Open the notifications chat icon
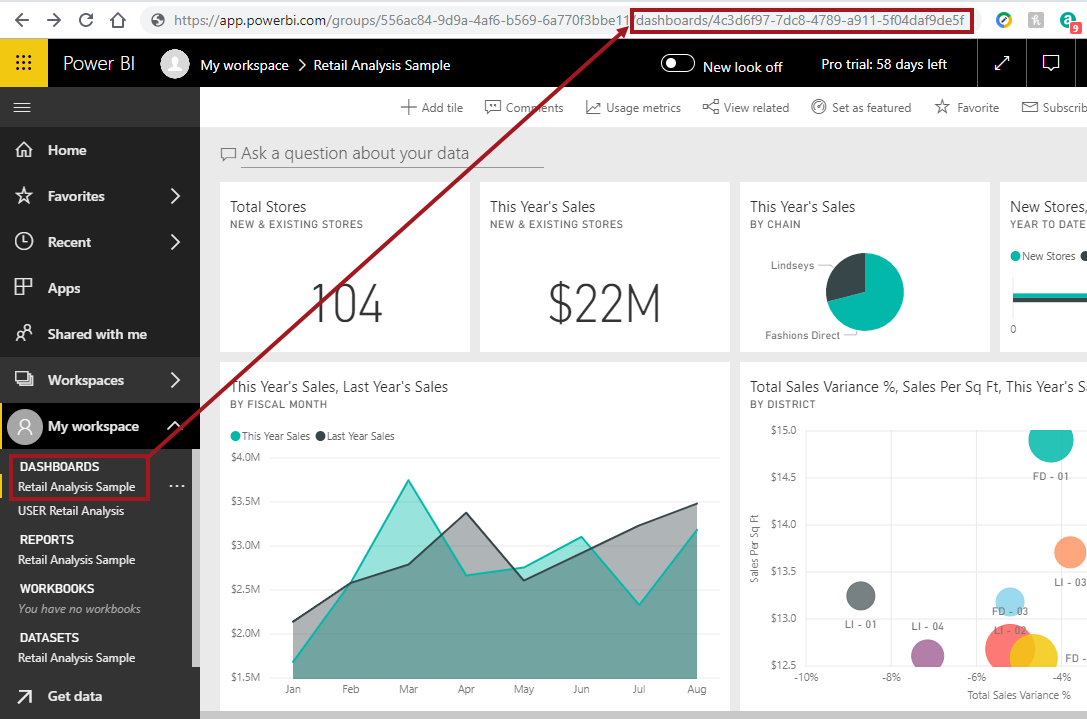 1050,64
